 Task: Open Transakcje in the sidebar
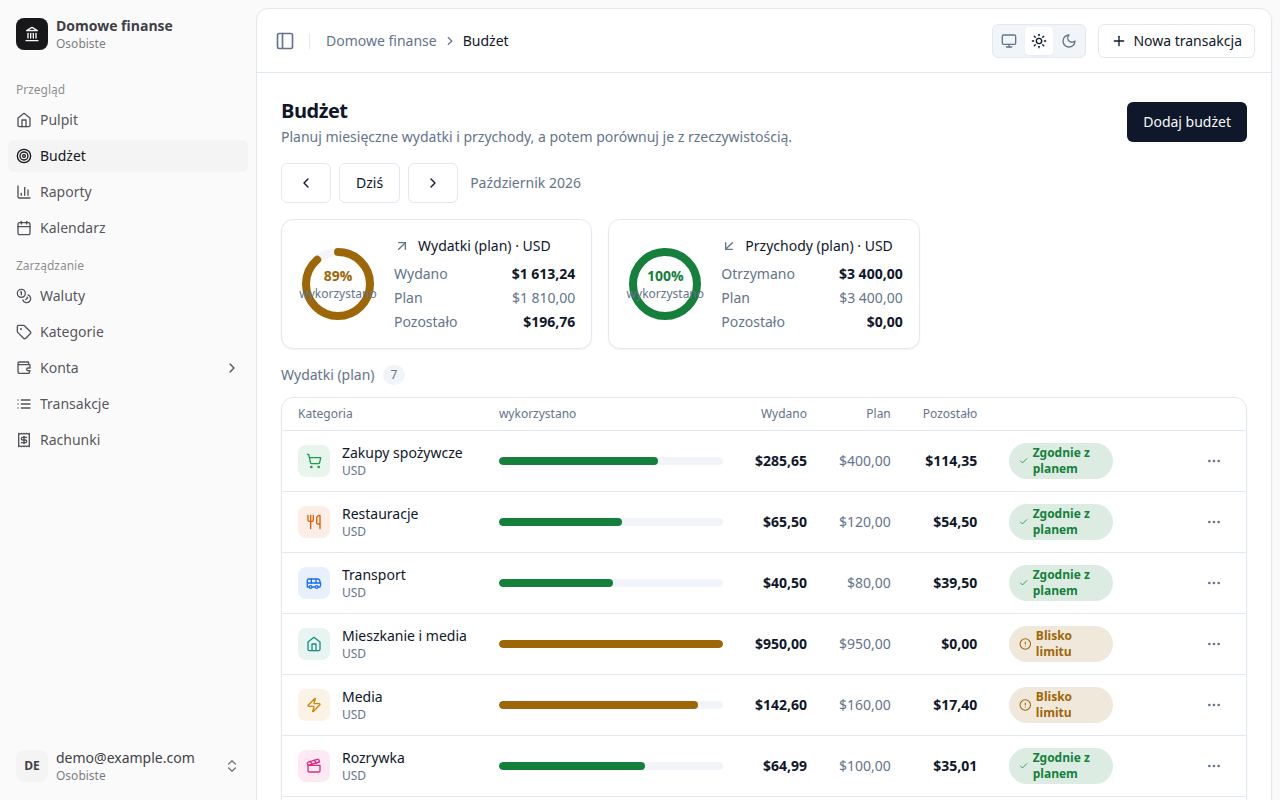(x=128, y=404)
